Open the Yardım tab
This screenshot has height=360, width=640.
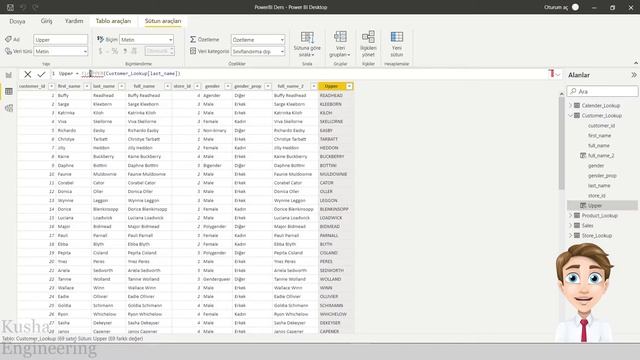pos(74,21)
